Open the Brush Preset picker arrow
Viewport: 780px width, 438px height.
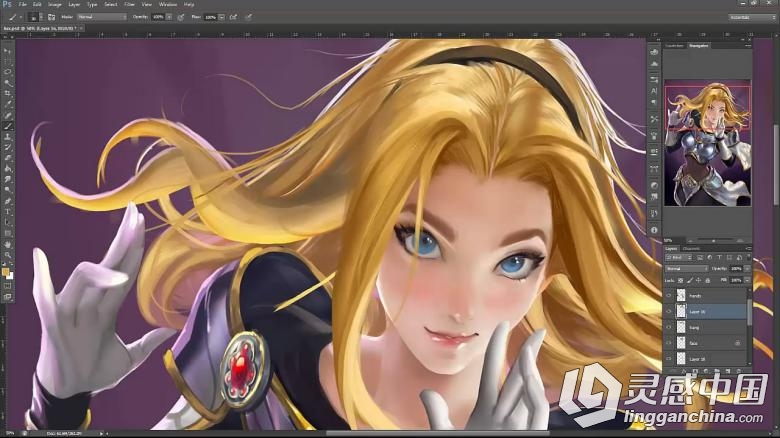pyautogui.click(x=41, y=17)
